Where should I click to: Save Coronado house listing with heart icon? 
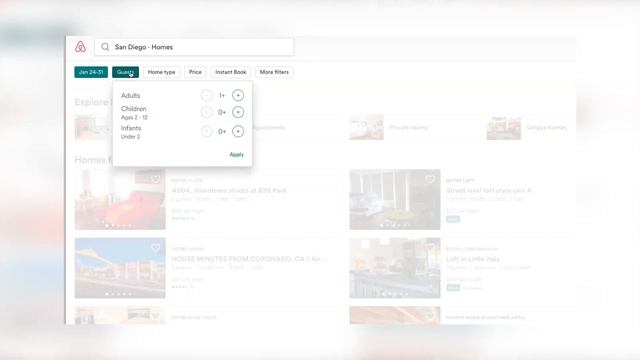(156, 248)
